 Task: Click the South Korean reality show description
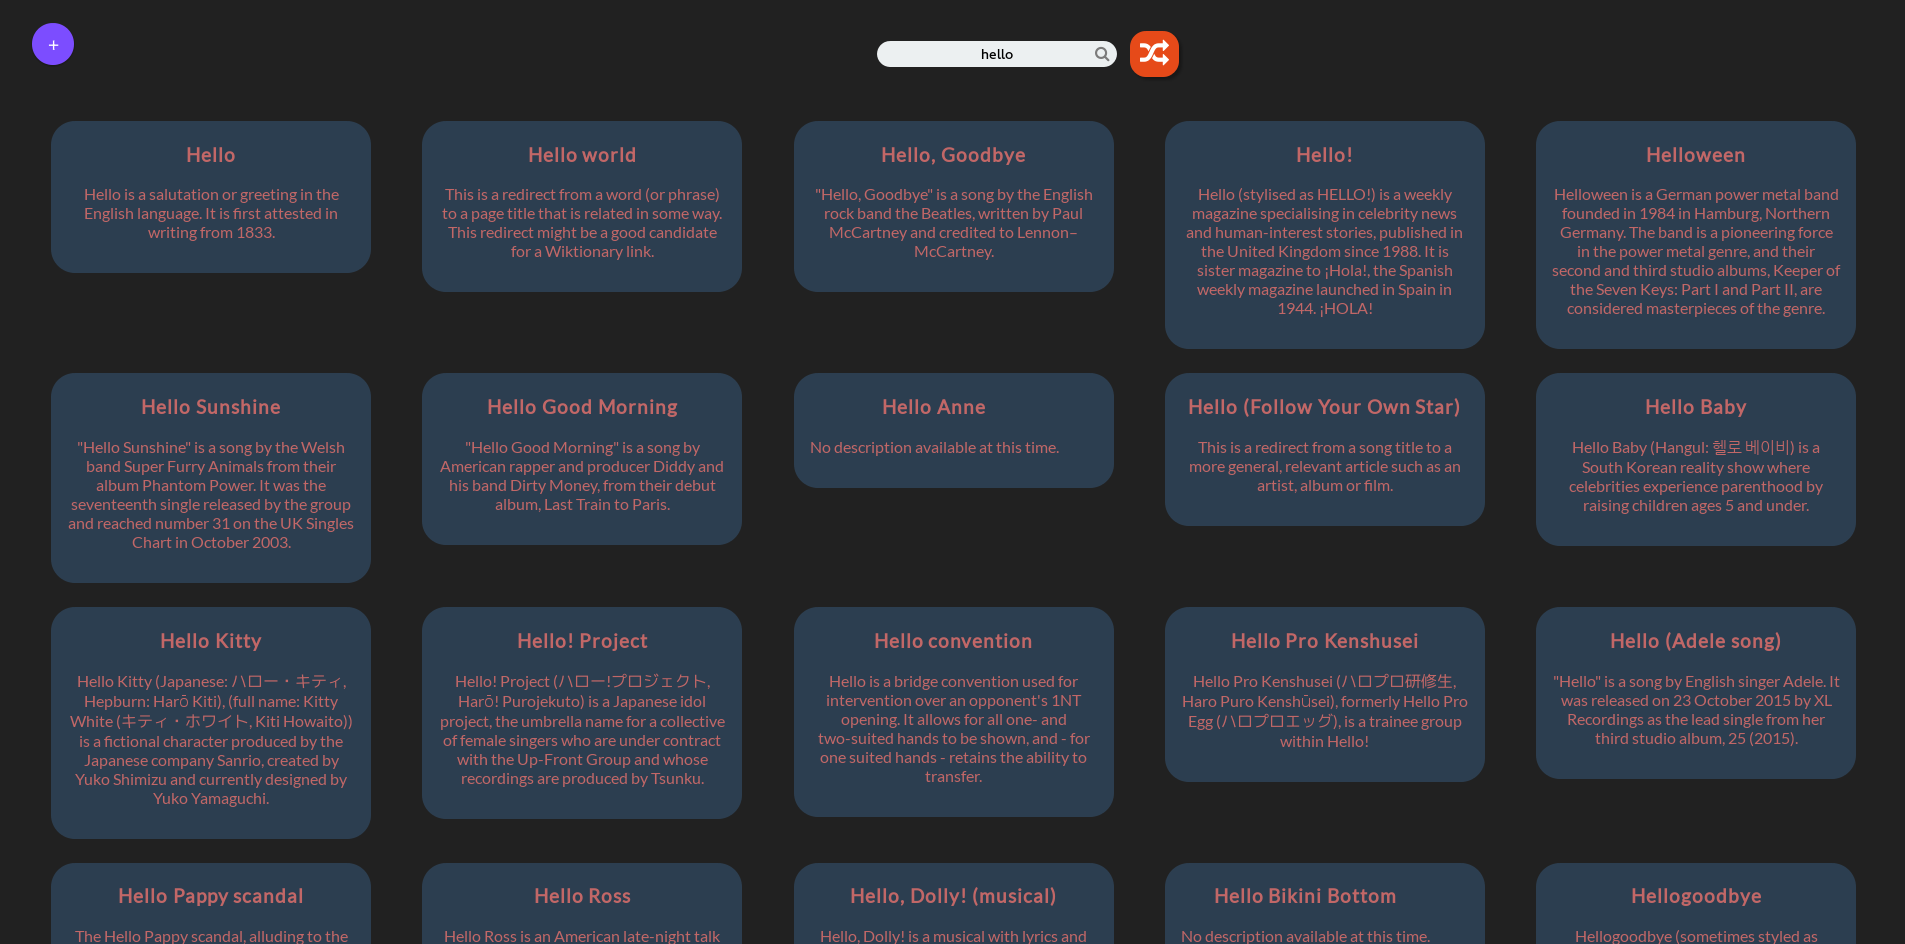coord(1696,476)
